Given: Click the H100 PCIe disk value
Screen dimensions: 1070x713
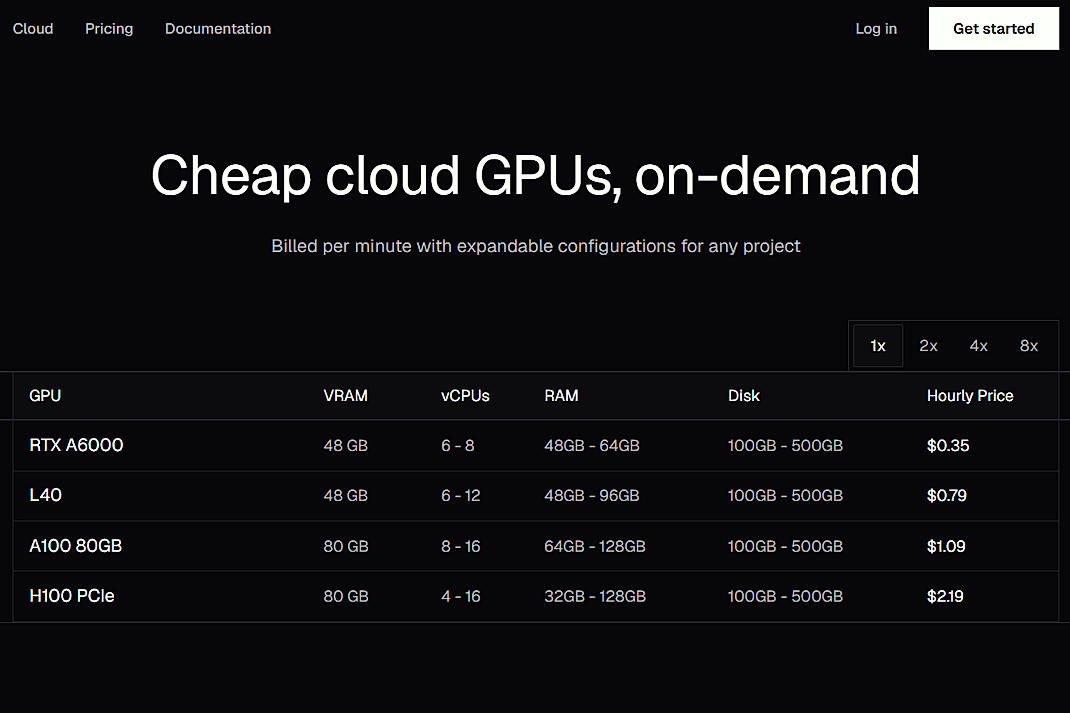Looking at the screenshot, I should coord(785,596).
